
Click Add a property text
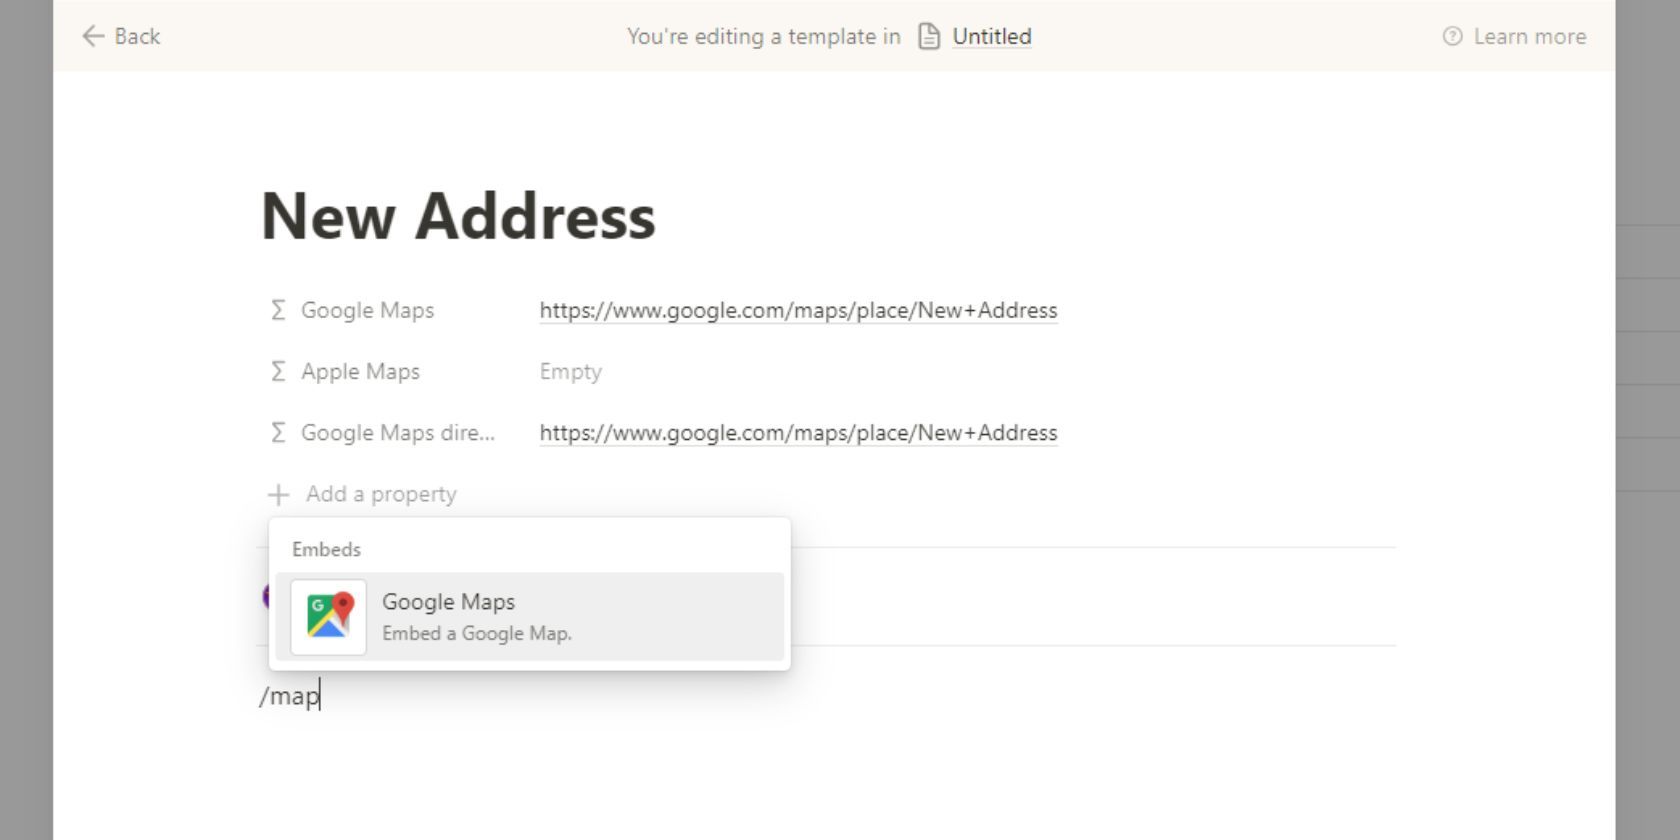point(381,494)
